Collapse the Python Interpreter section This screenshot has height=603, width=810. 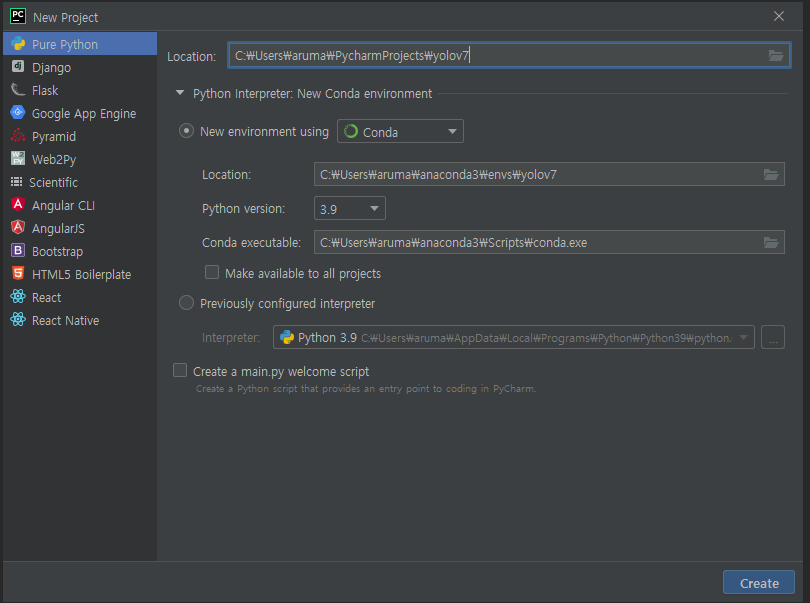point(181,94)
